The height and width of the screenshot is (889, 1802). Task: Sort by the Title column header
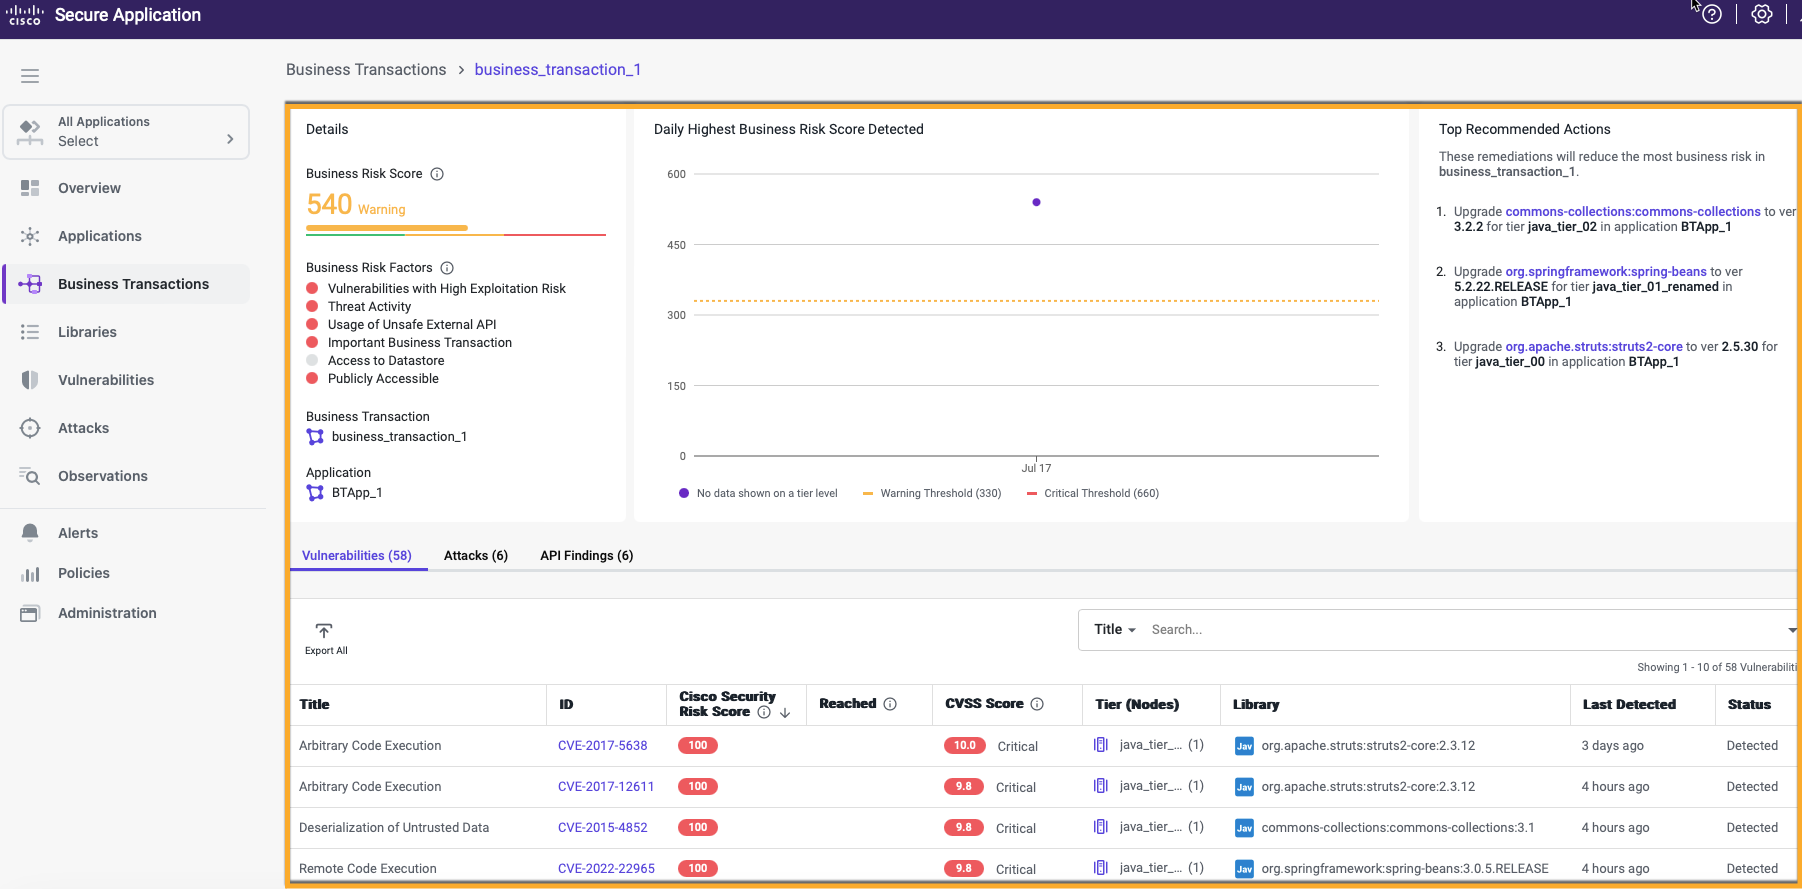coord(314,705)
